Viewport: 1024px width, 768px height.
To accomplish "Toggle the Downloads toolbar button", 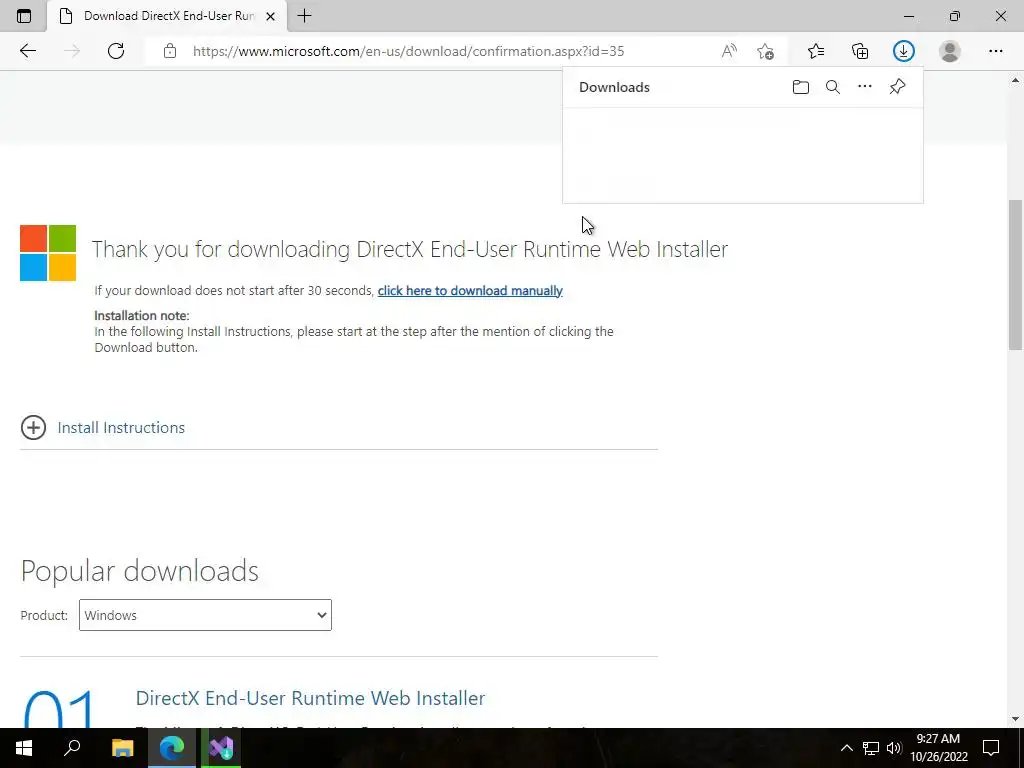I will coord(904,51).
